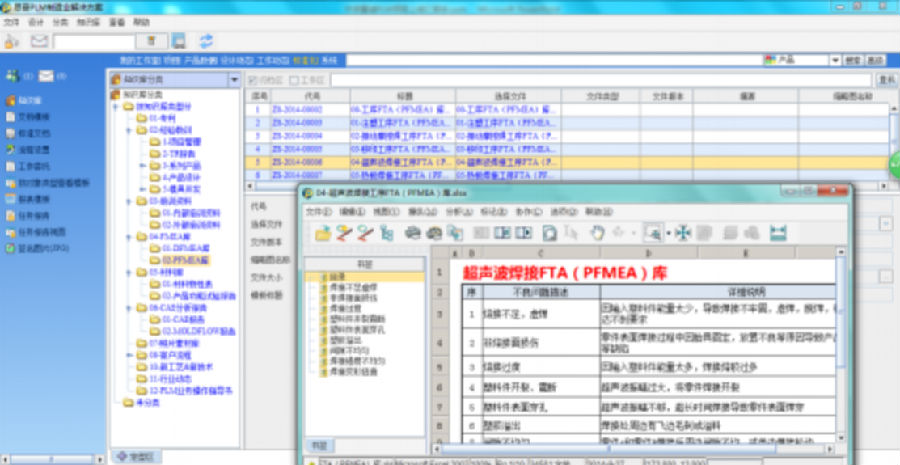Toggle the 归档区 checkbox
This screenshot has width=900, height=465.
pos(251,80)
